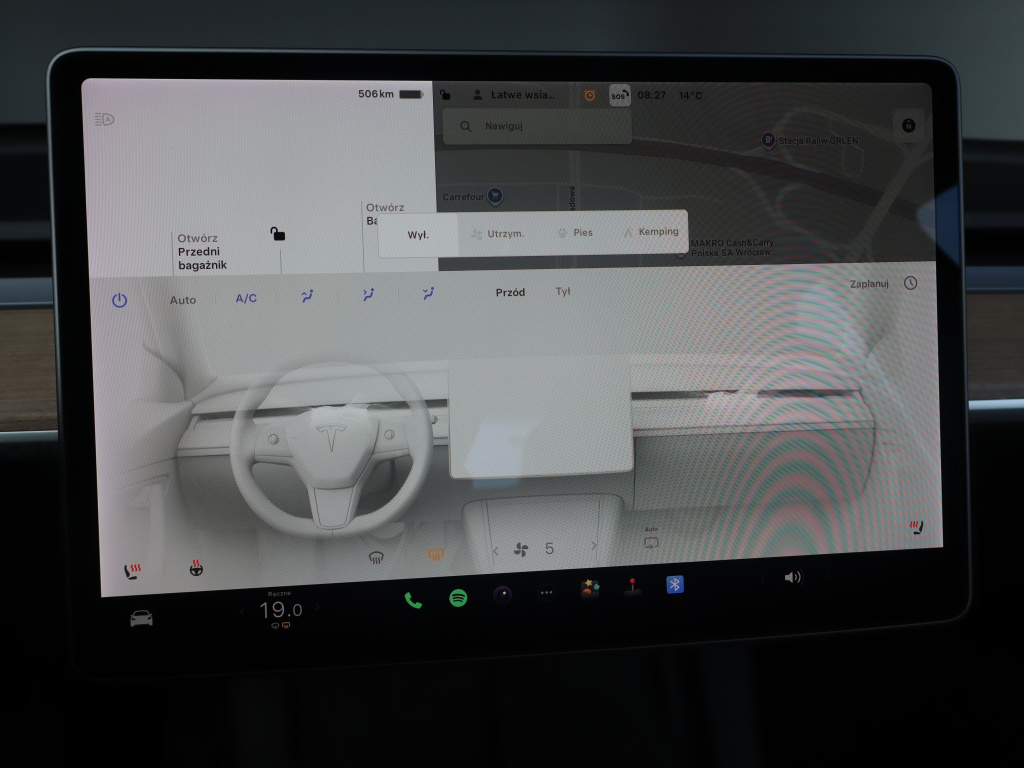This screenshot has height=768, width=1024.
Task: Tap the Nawiguj search field
Action: point(537,126)
